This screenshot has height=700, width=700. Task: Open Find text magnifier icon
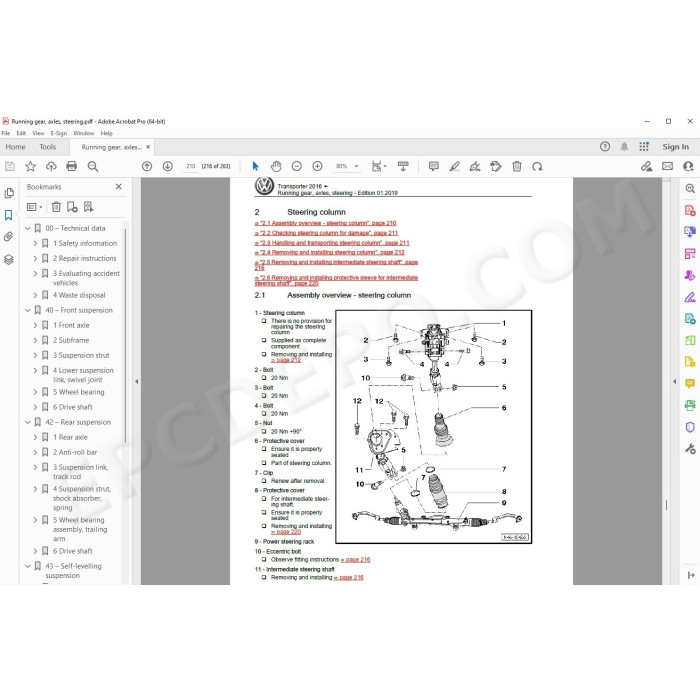click(93, 167)
